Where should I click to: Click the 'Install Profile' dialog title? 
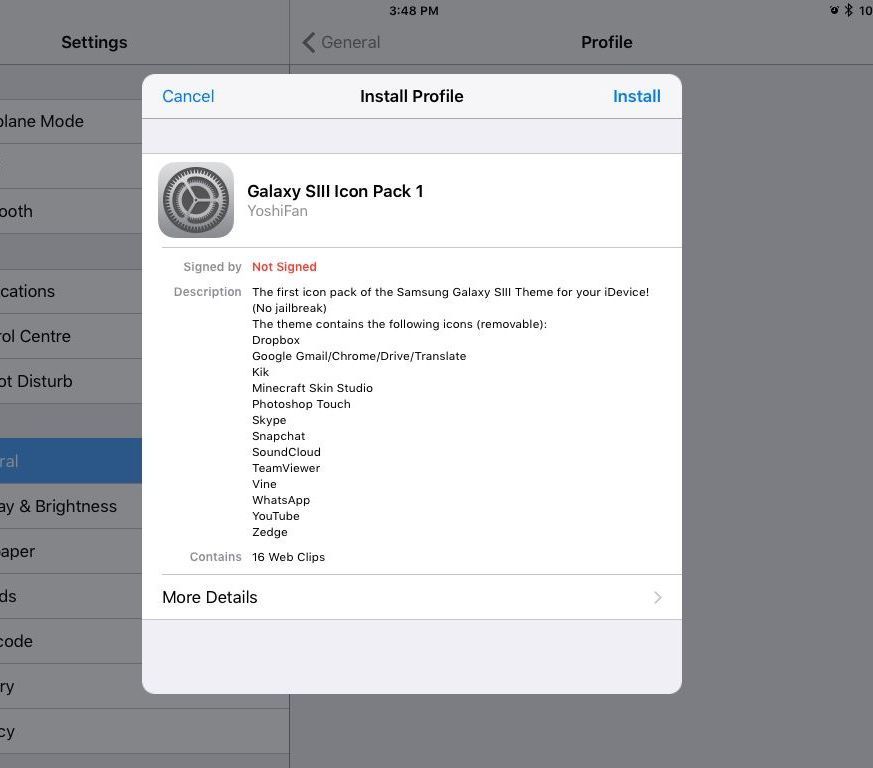[411, 96]
